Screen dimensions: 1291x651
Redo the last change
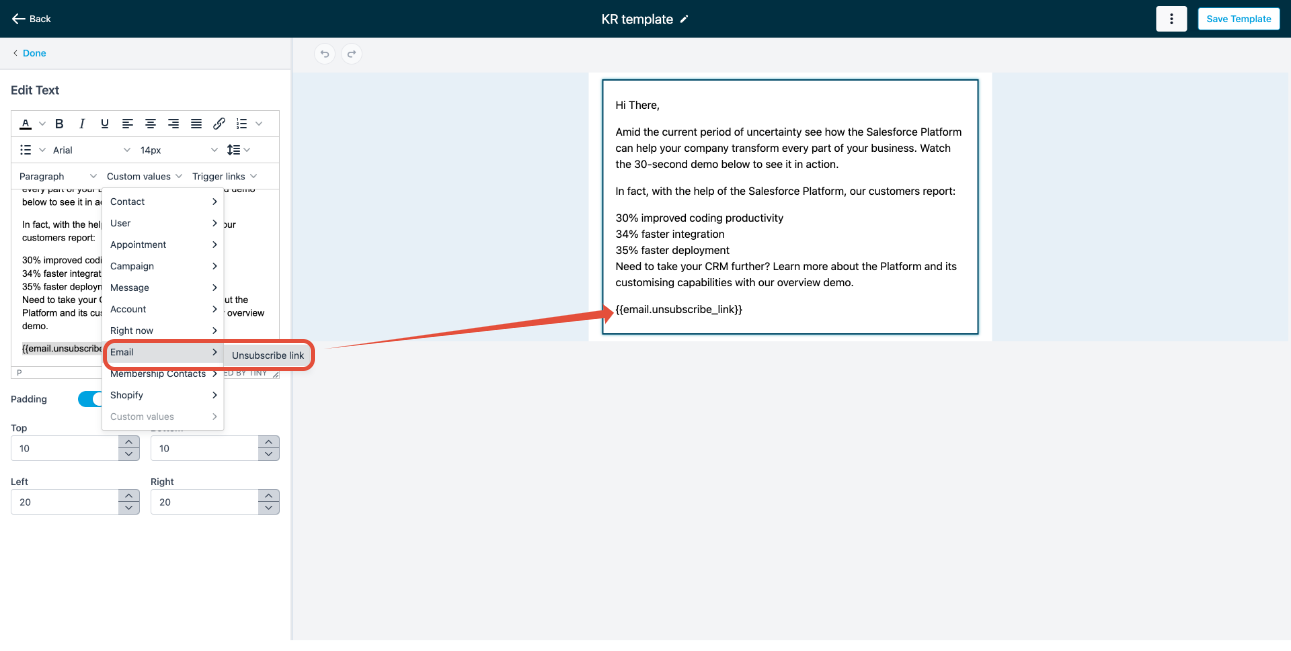point(351,54)
